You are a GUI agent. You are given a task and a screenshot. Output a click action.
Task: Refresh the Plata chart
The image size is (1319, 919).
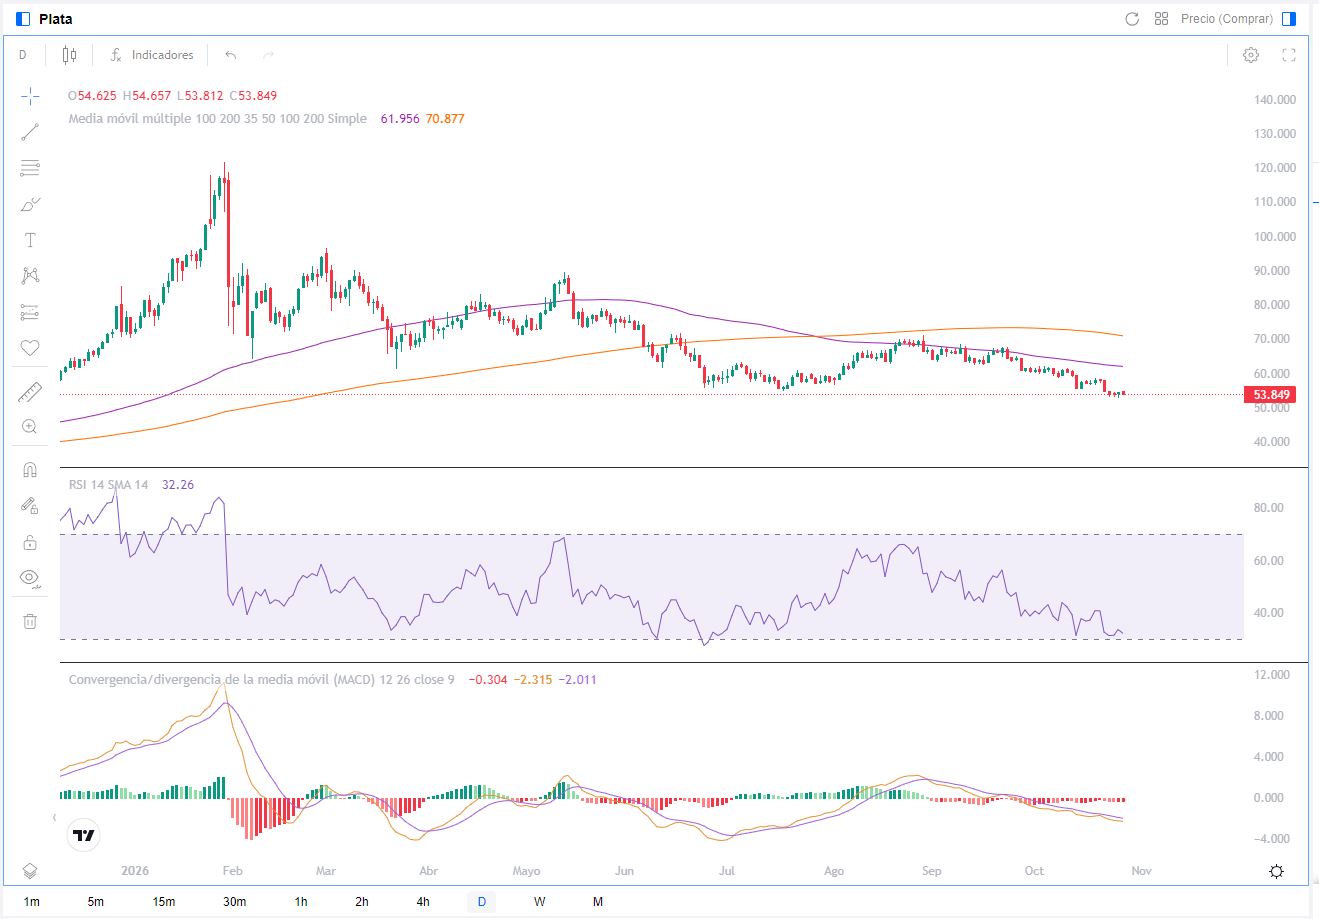pos(1132,19)
